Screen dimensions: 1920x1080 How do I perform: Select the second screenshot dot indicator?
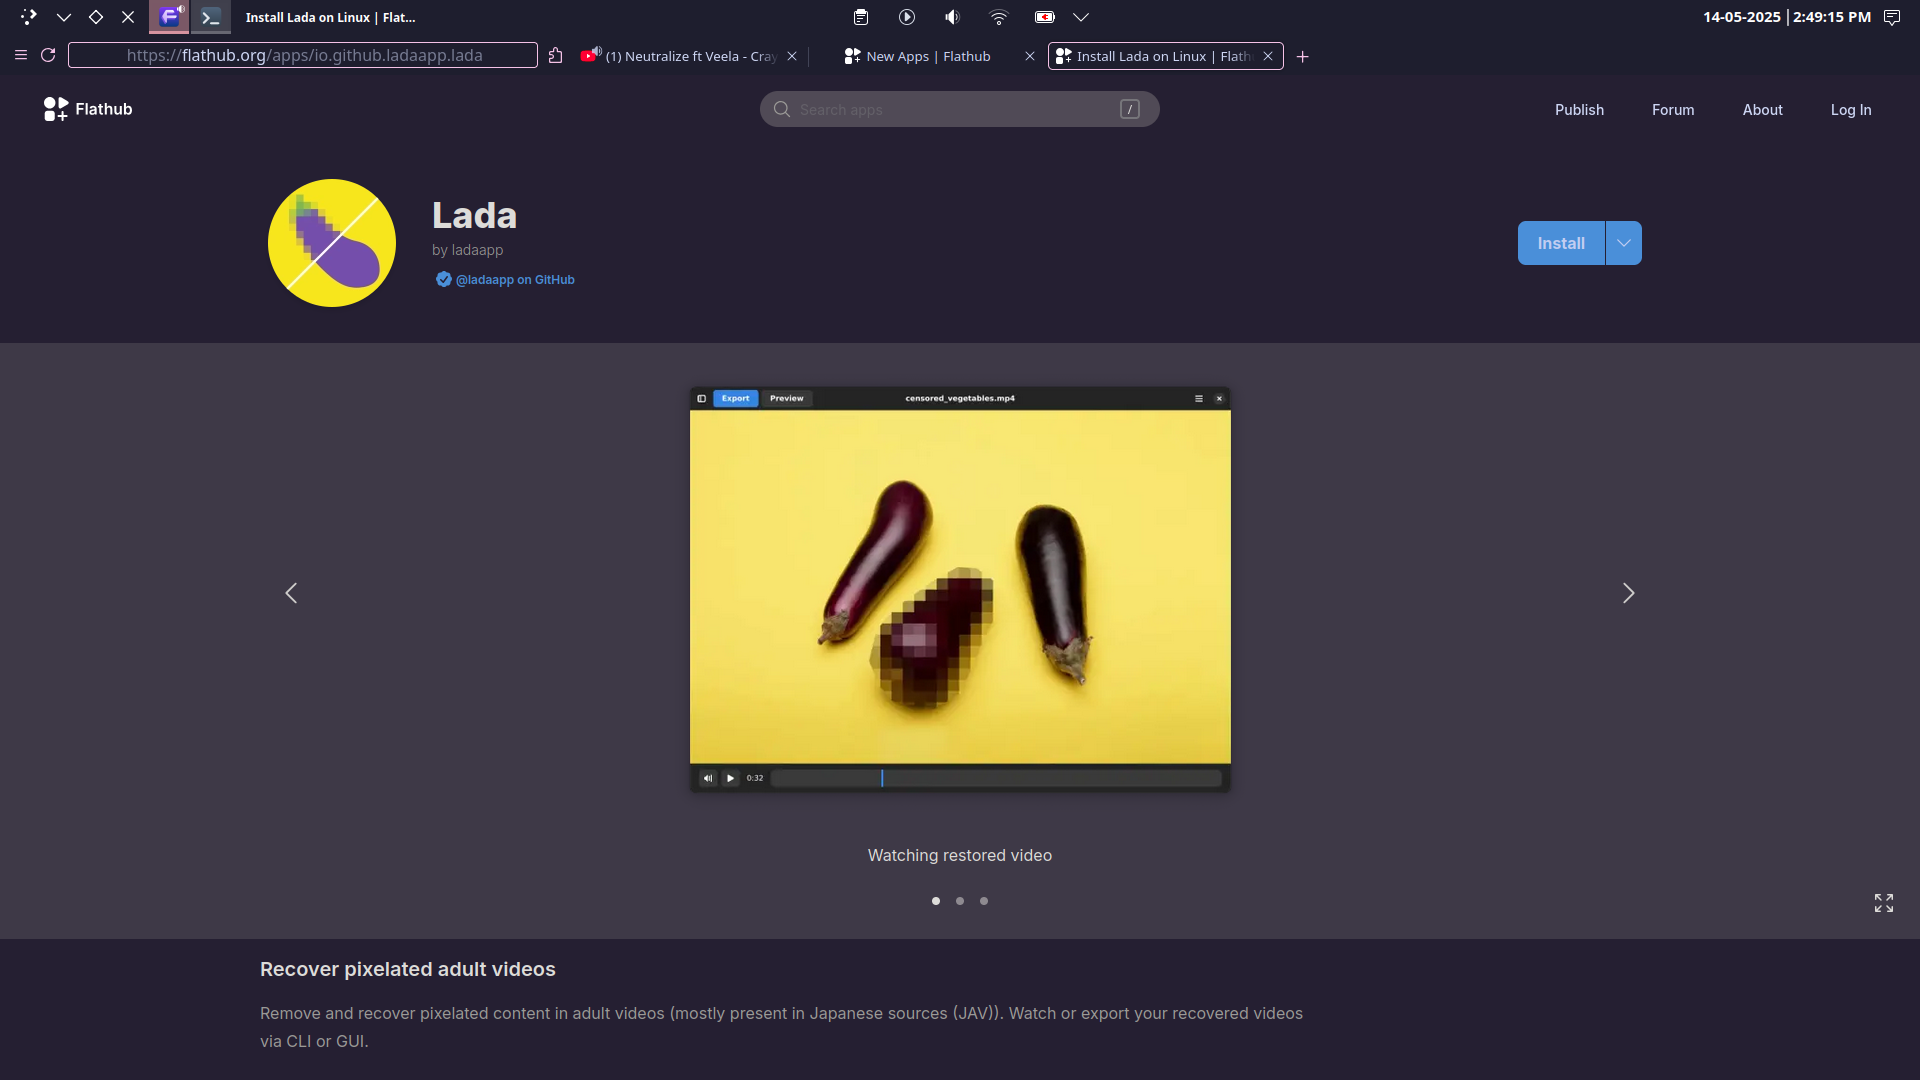(x=960, y=901)
